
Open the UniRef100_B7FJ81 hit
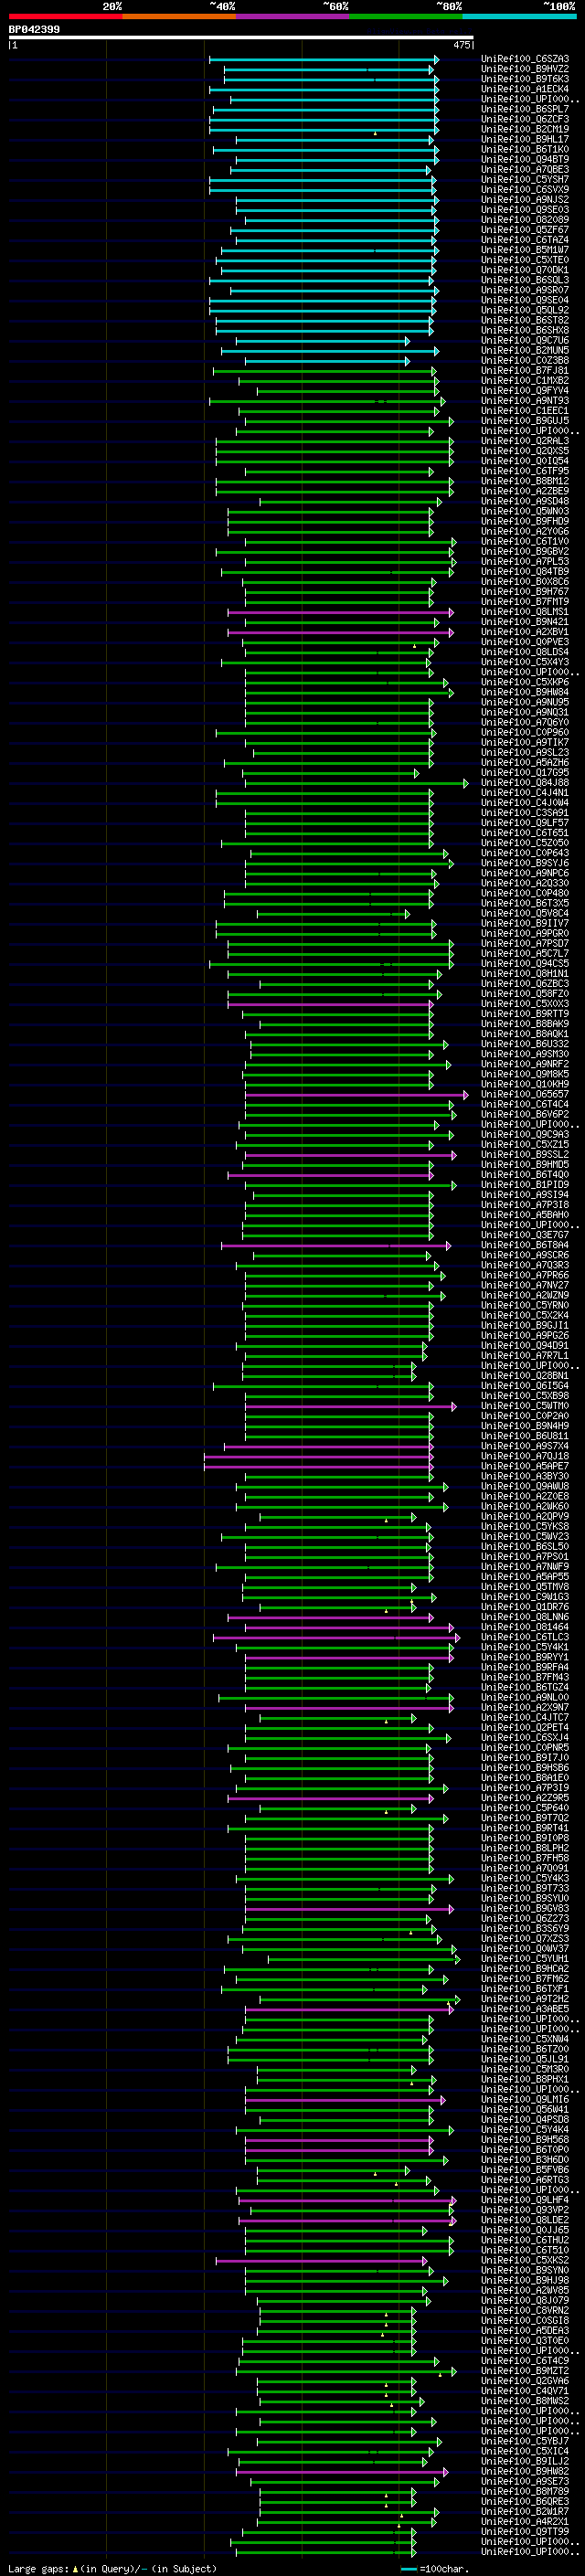(x=525, y=371)
